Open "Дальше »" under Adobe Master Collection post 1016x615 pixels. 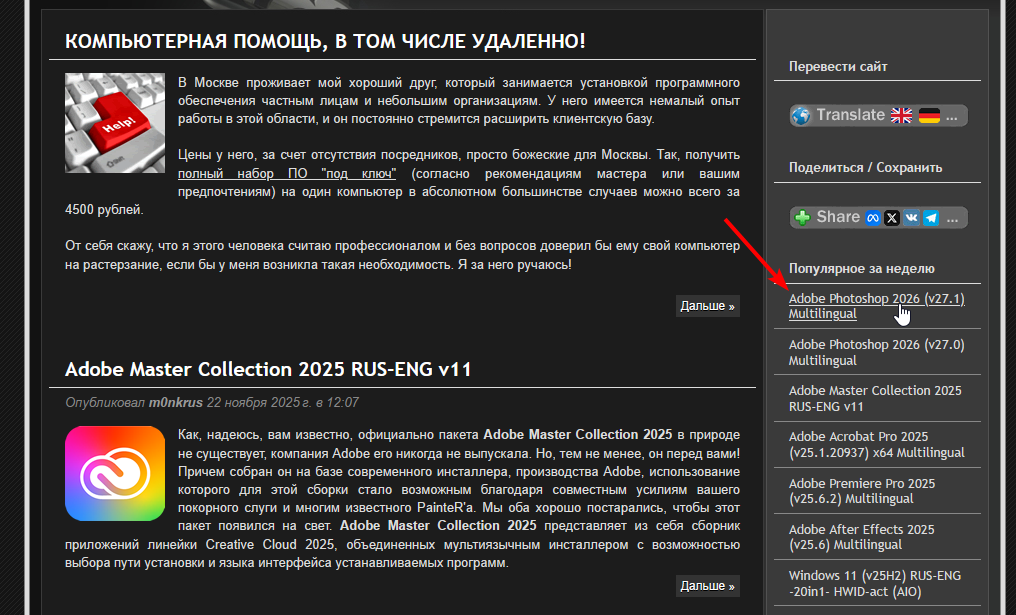point(708,586)
